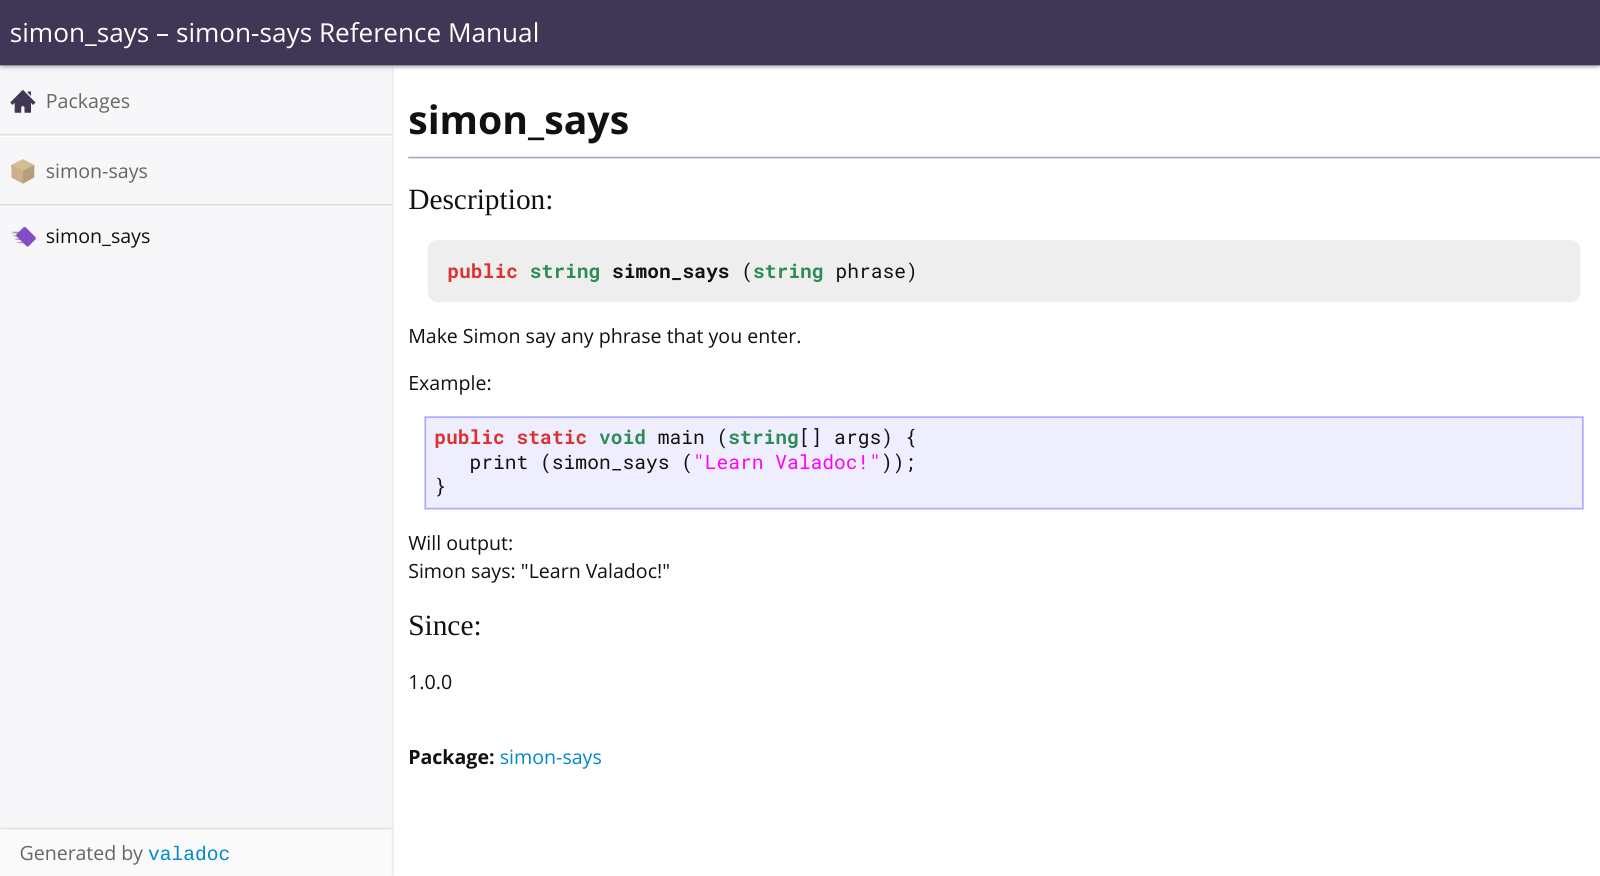Select simon_says entry in the sidebar

tap(98, 237)
